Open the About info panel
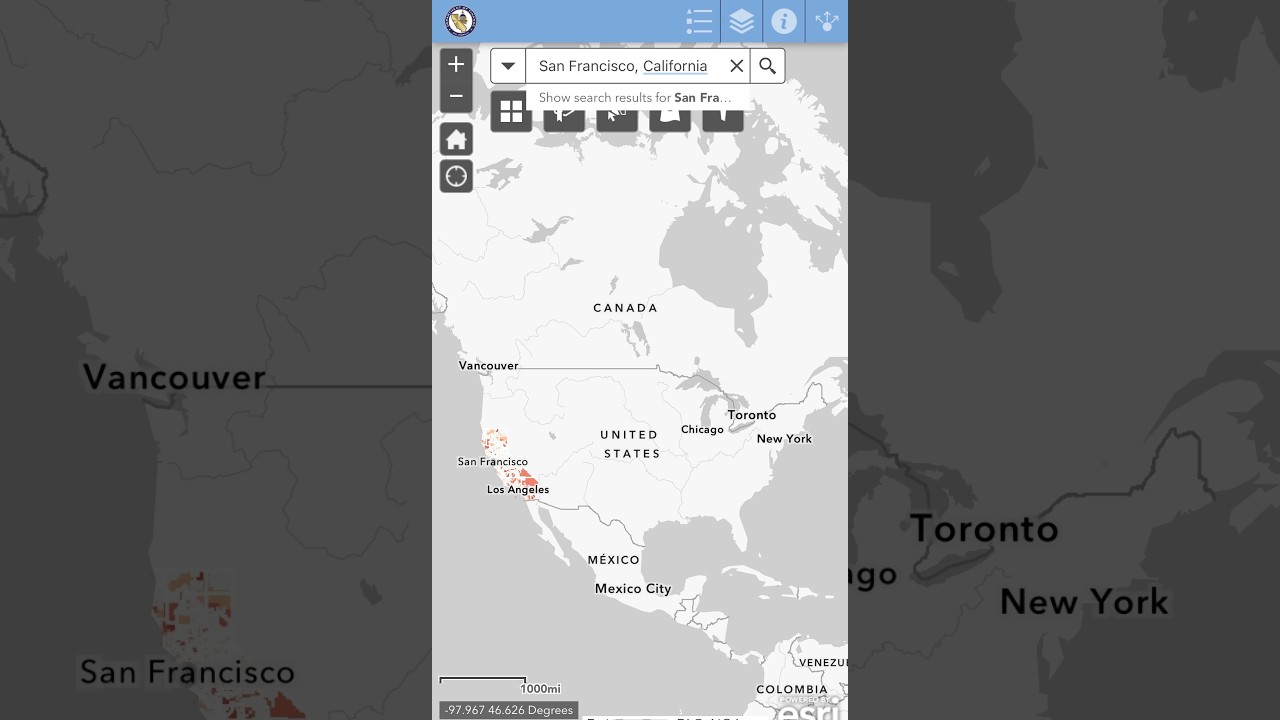The image size is (1280, 720). pos(784,21)
